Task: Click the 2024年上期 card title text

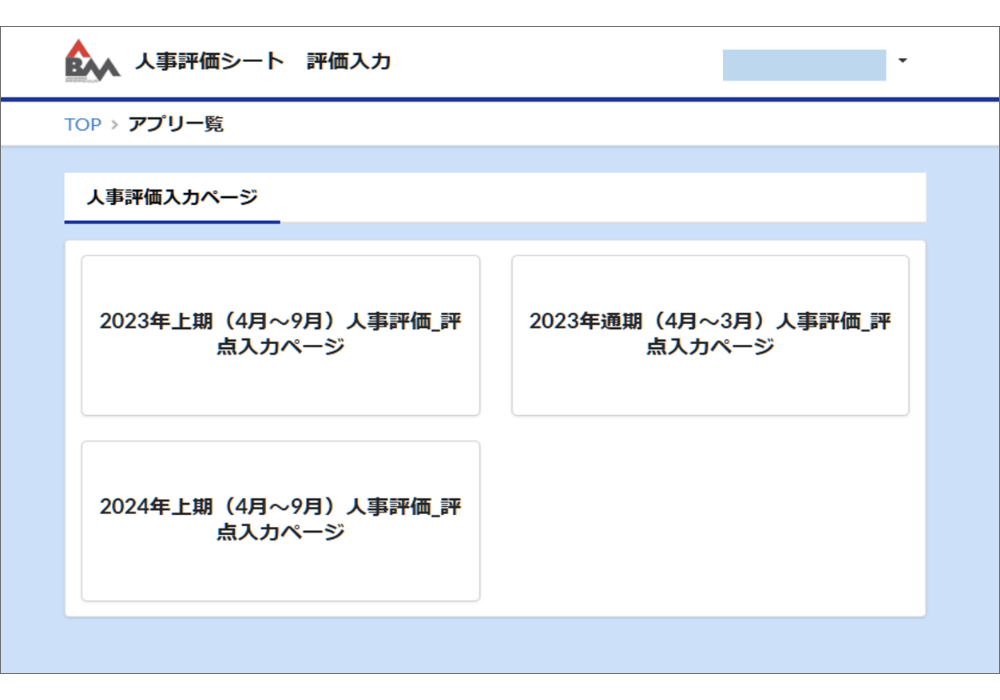Action: coord(280,519)
